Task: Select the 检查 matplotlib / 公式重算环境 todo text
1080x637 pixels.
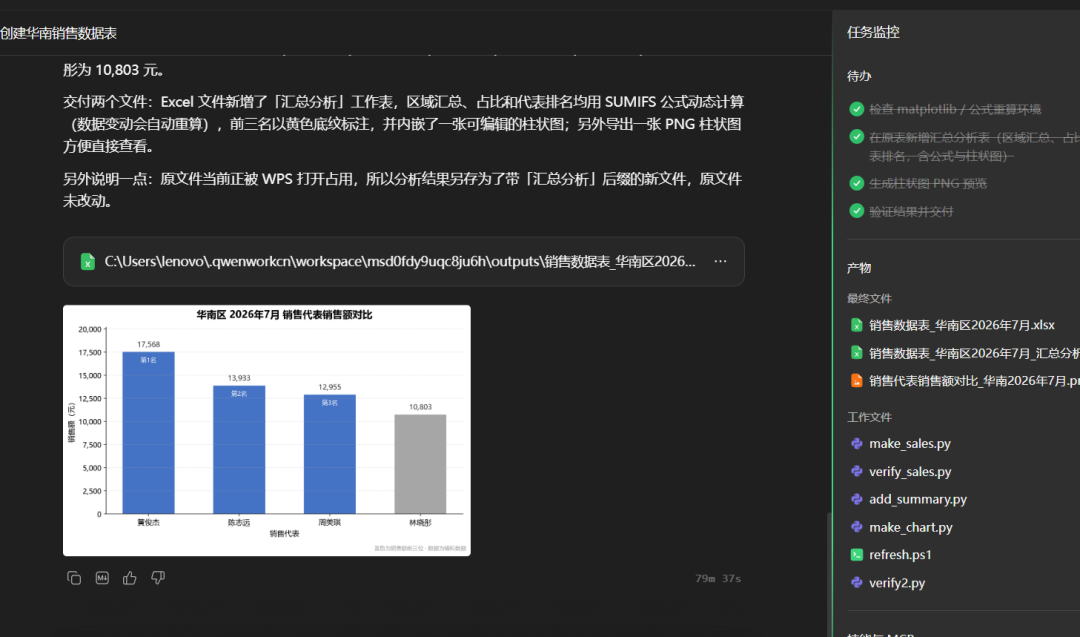Action: [x=955, y=109]
